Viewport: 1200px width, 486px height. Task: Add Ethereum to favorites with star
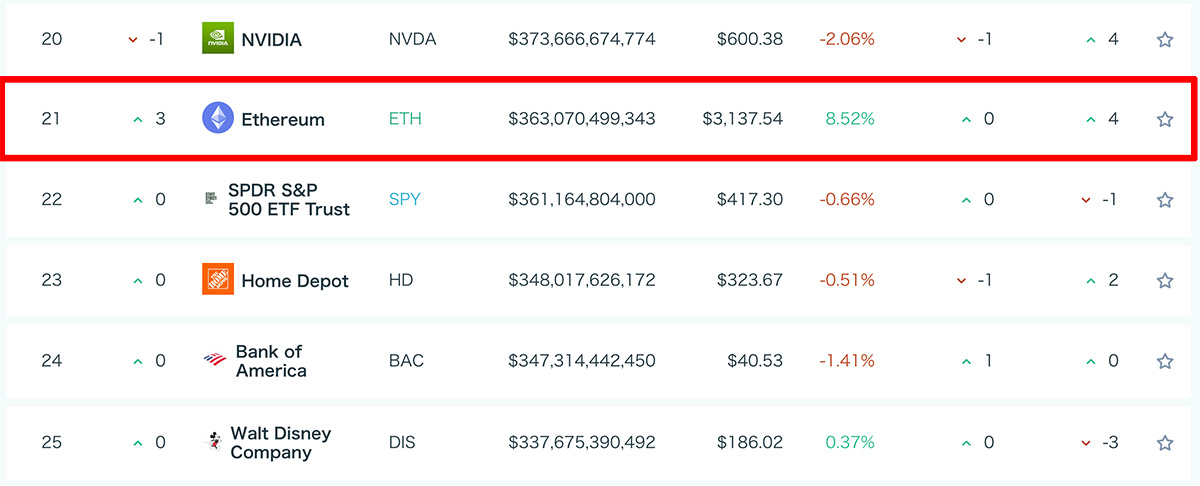point(1164,120)
